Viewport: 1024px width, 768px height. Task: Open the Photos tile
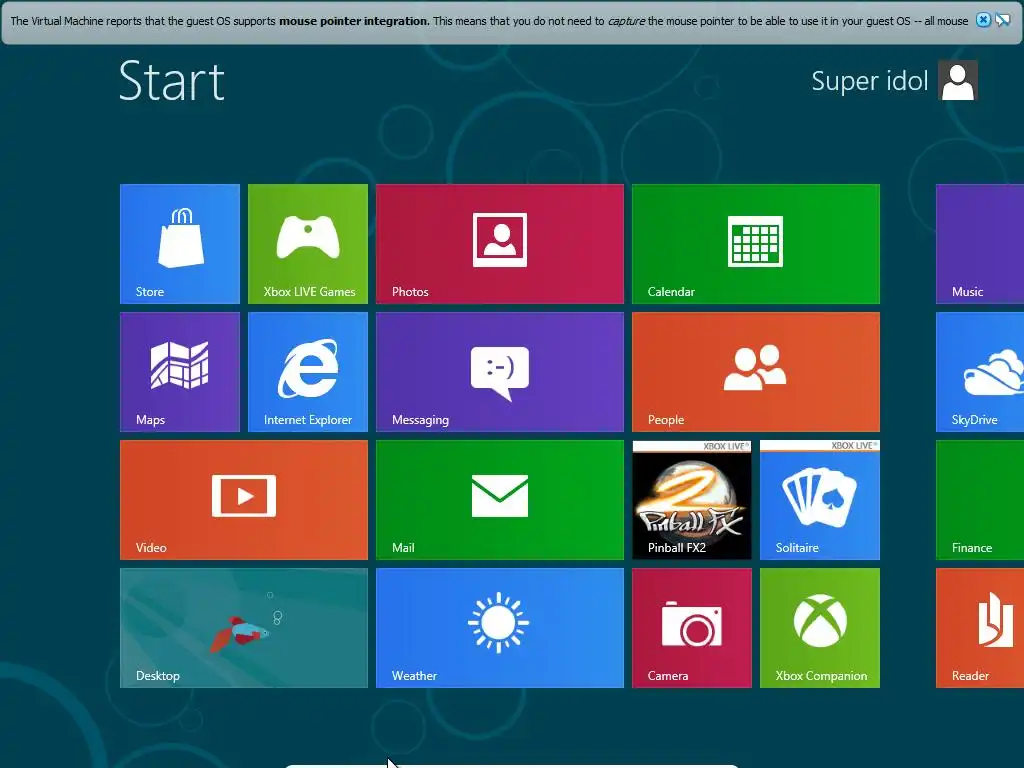500,244
